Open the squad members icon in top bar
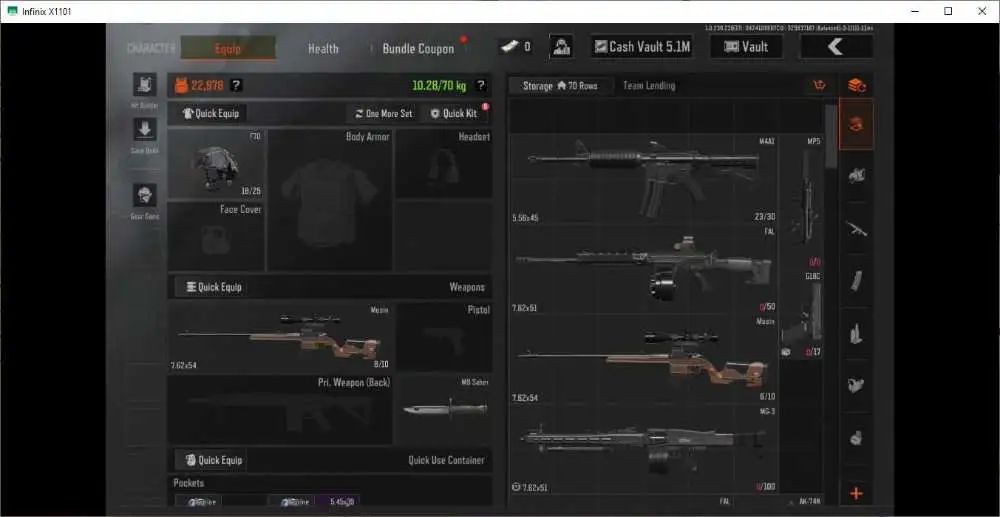Viewport: 1000px width, 517px height. point(561,47)
